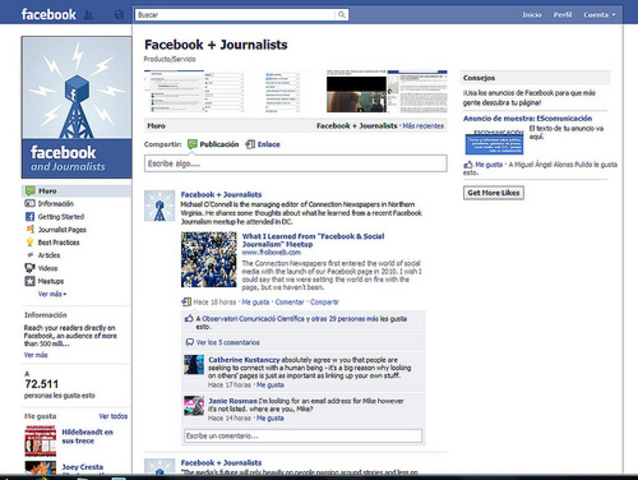Go to Inicio in the top bar

click(x=532, y=15)
